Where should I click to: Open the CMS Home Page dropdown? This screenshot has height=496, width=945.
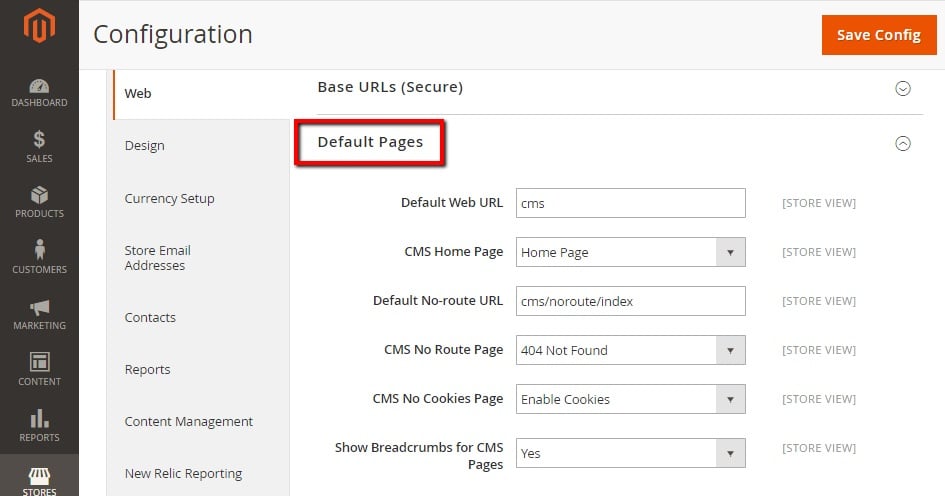631,252
